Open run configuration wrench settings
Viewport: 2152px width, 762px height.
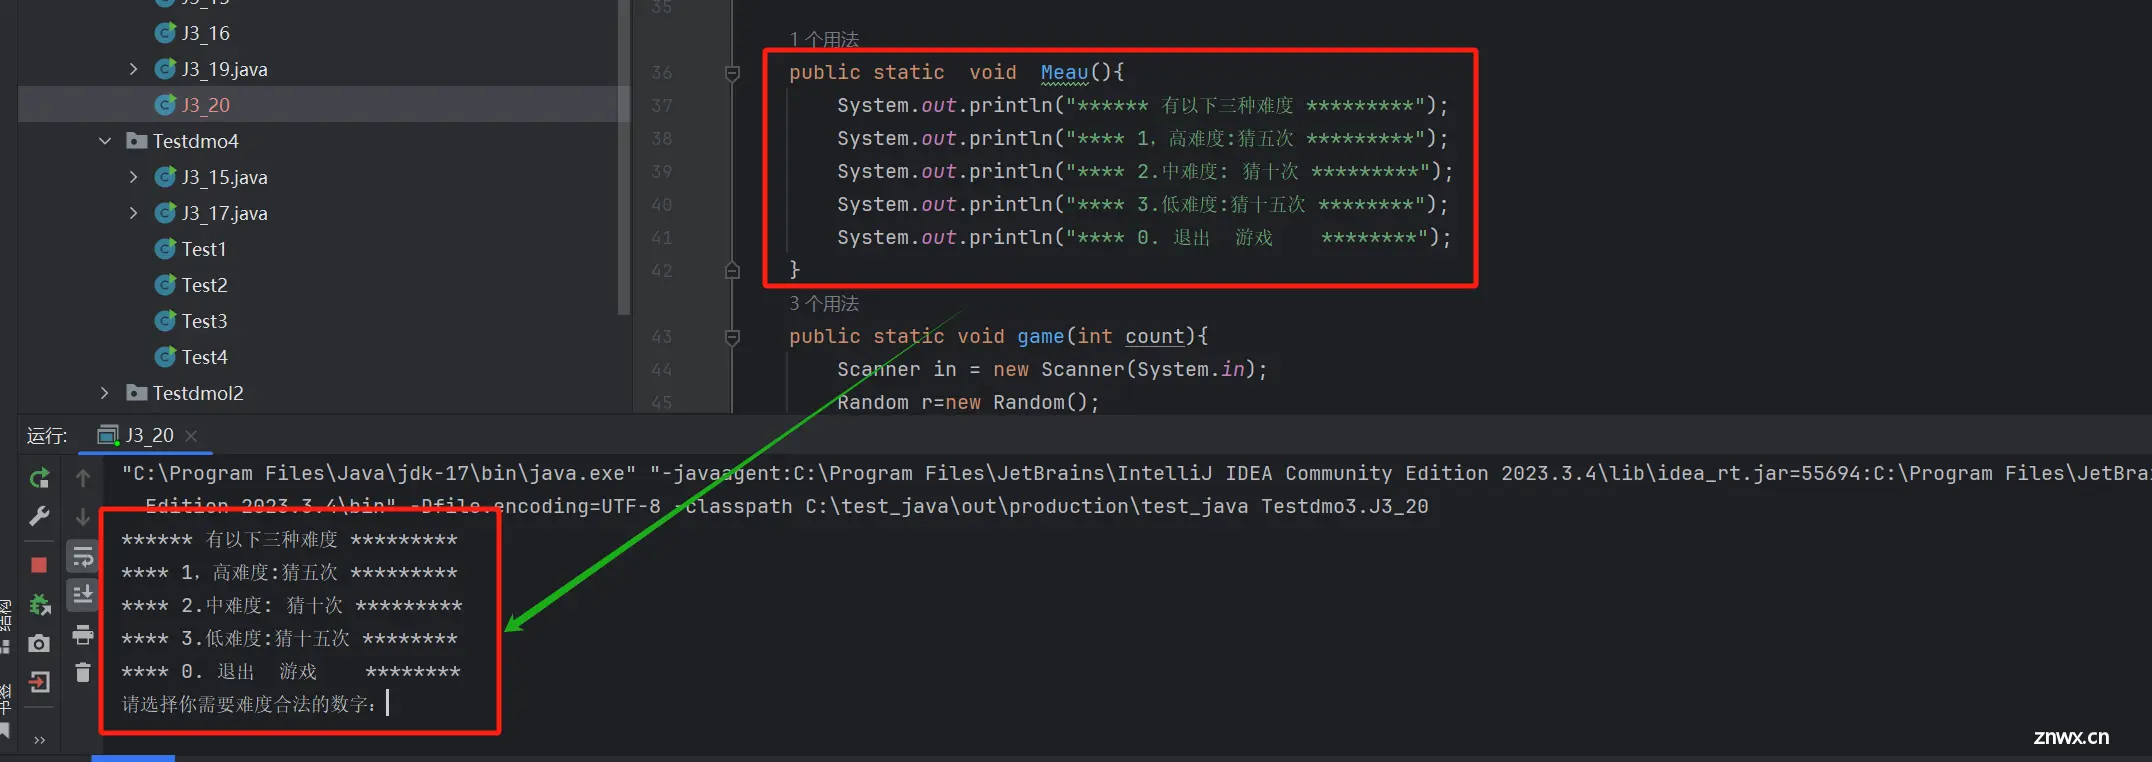[39, 516]
